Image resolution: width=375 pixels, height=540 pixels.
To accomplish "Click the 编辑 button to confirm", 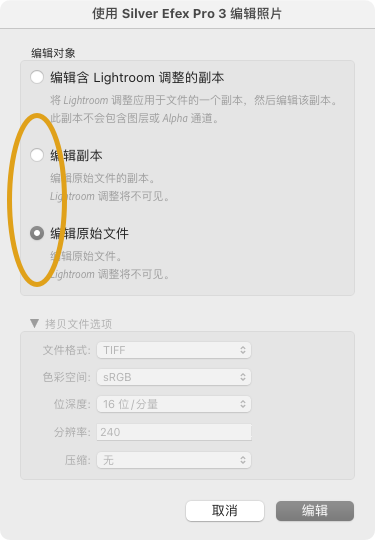I will 315,511.
